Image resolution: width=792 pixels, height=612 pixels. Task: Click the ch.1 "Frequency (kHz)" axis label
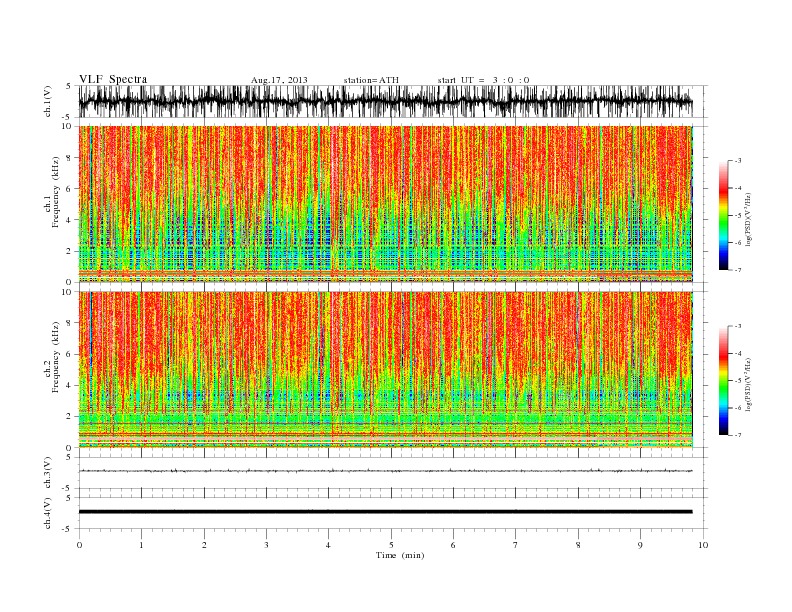click(55, 192)
